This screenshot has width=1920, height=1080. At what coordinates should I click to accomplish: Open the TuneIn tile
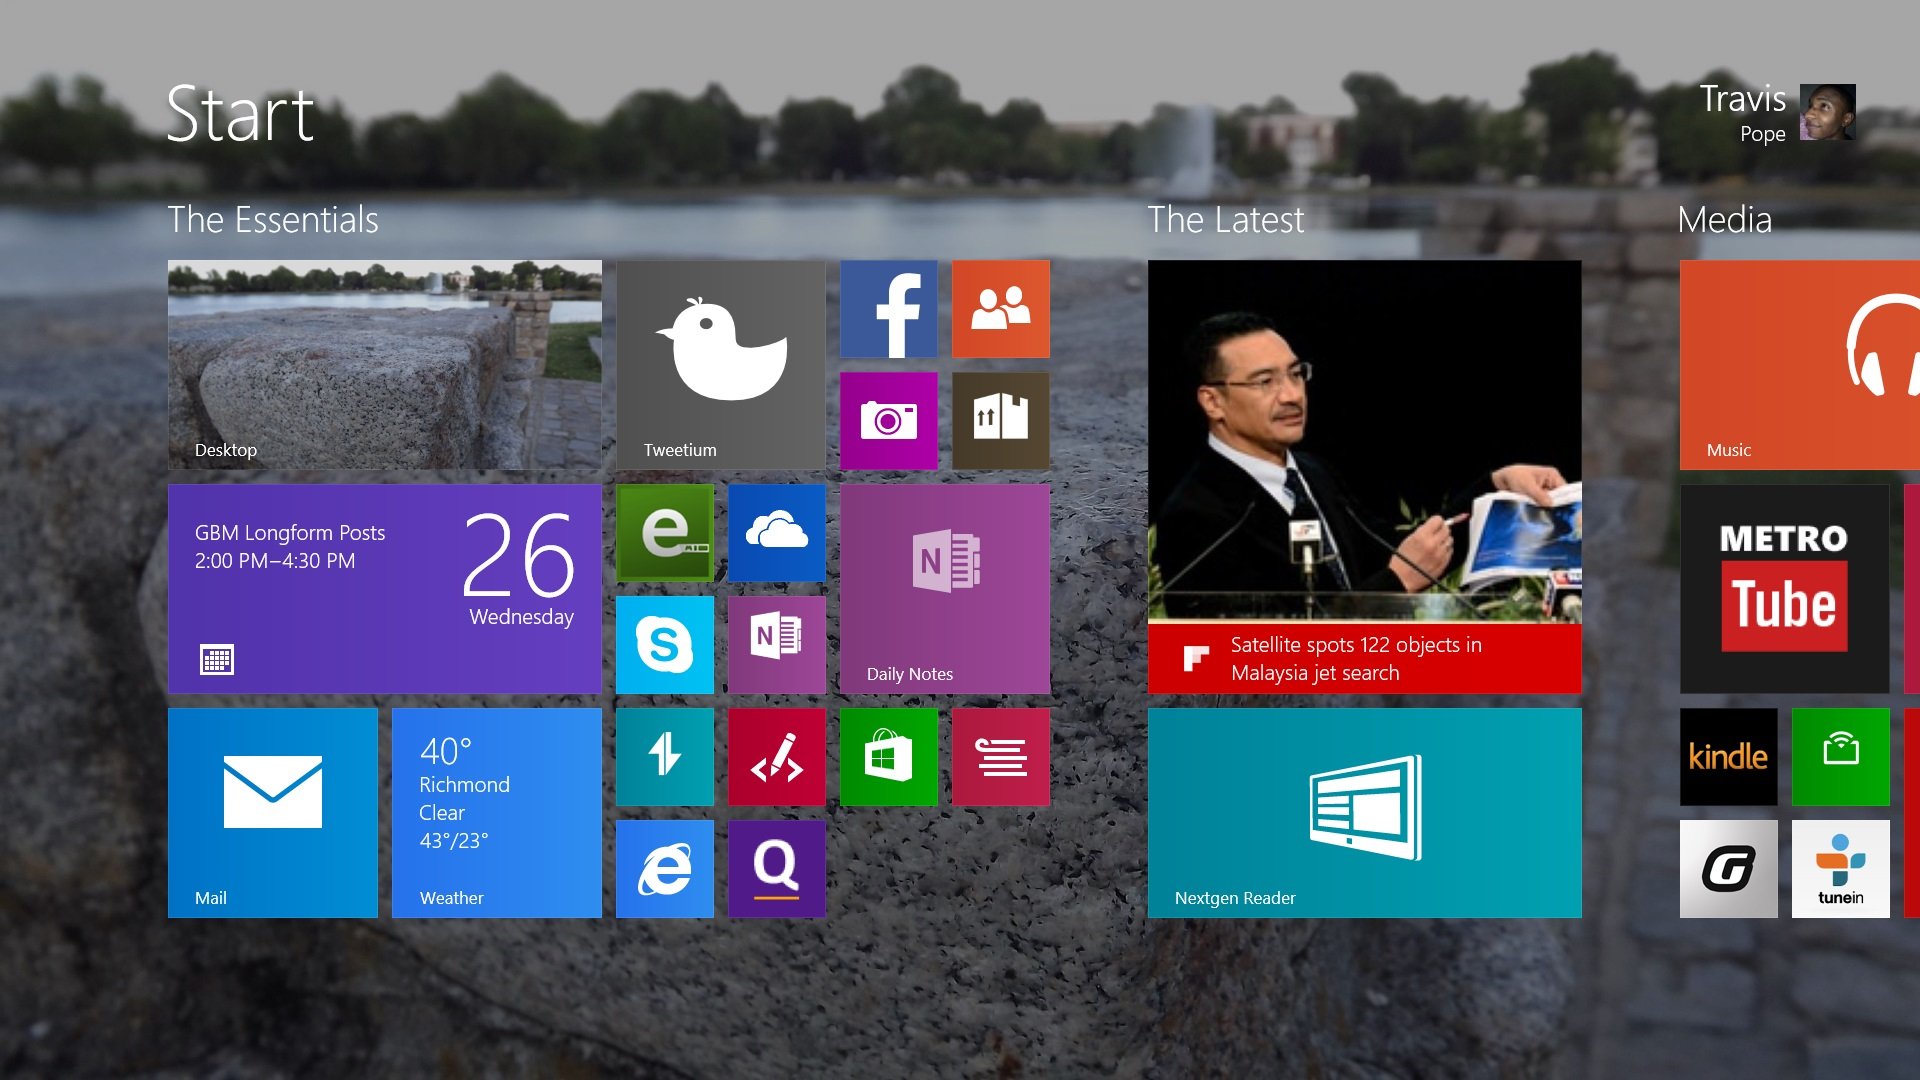tap(1841, 869)
